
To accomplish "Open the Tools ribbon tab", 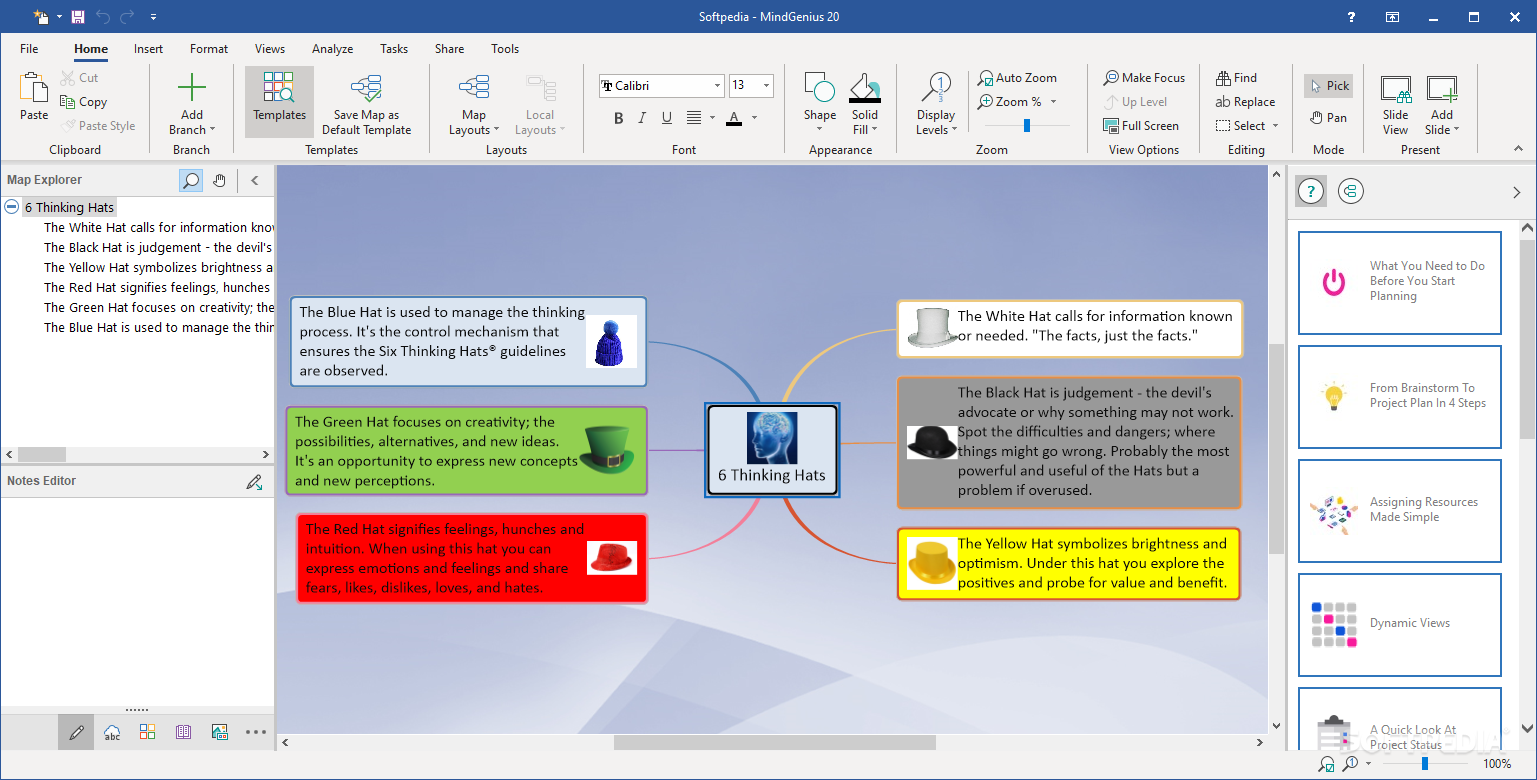I will (505, 49).
